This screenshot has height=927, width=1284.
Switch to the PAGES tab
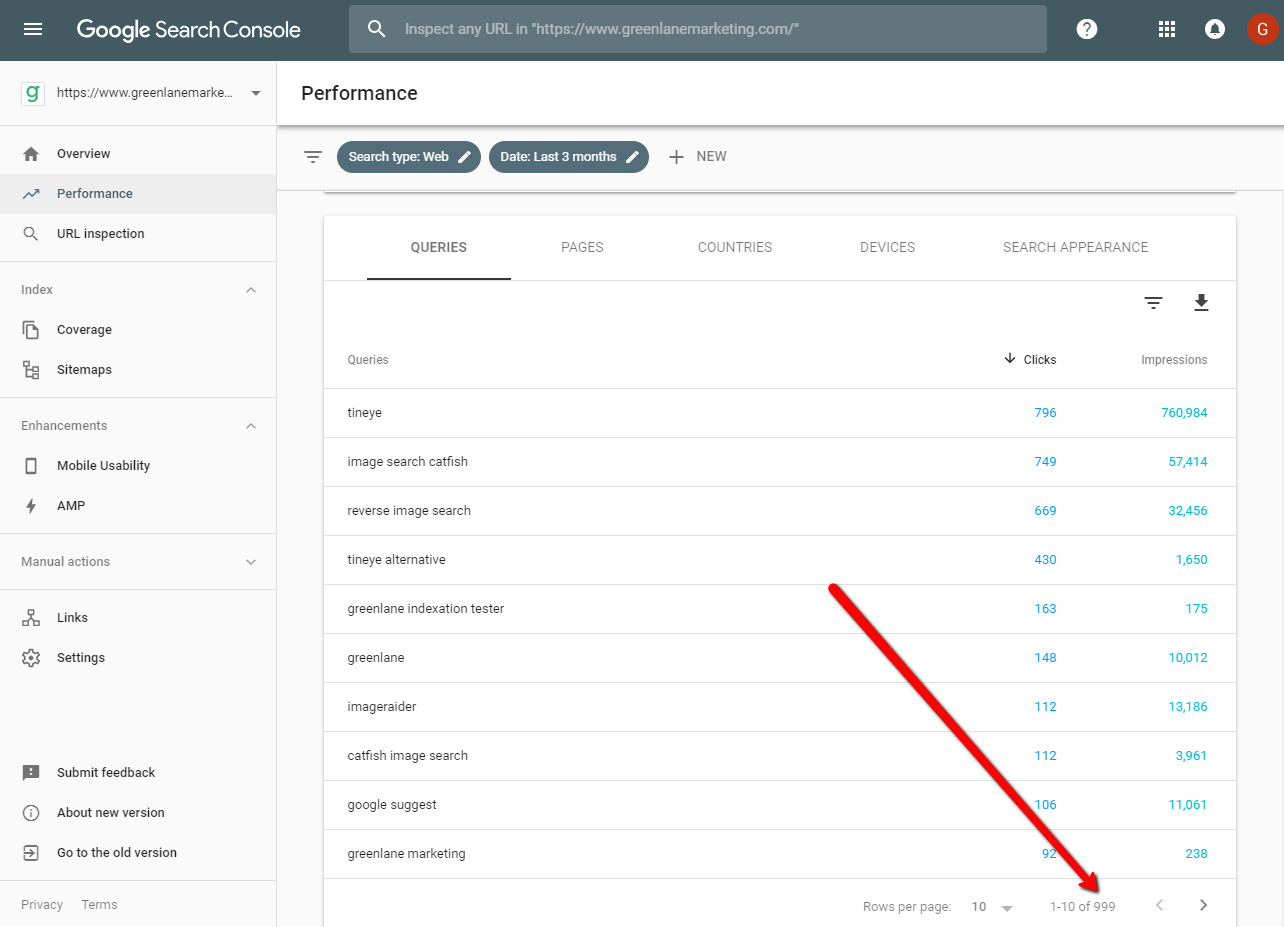[x=582, y=247]
